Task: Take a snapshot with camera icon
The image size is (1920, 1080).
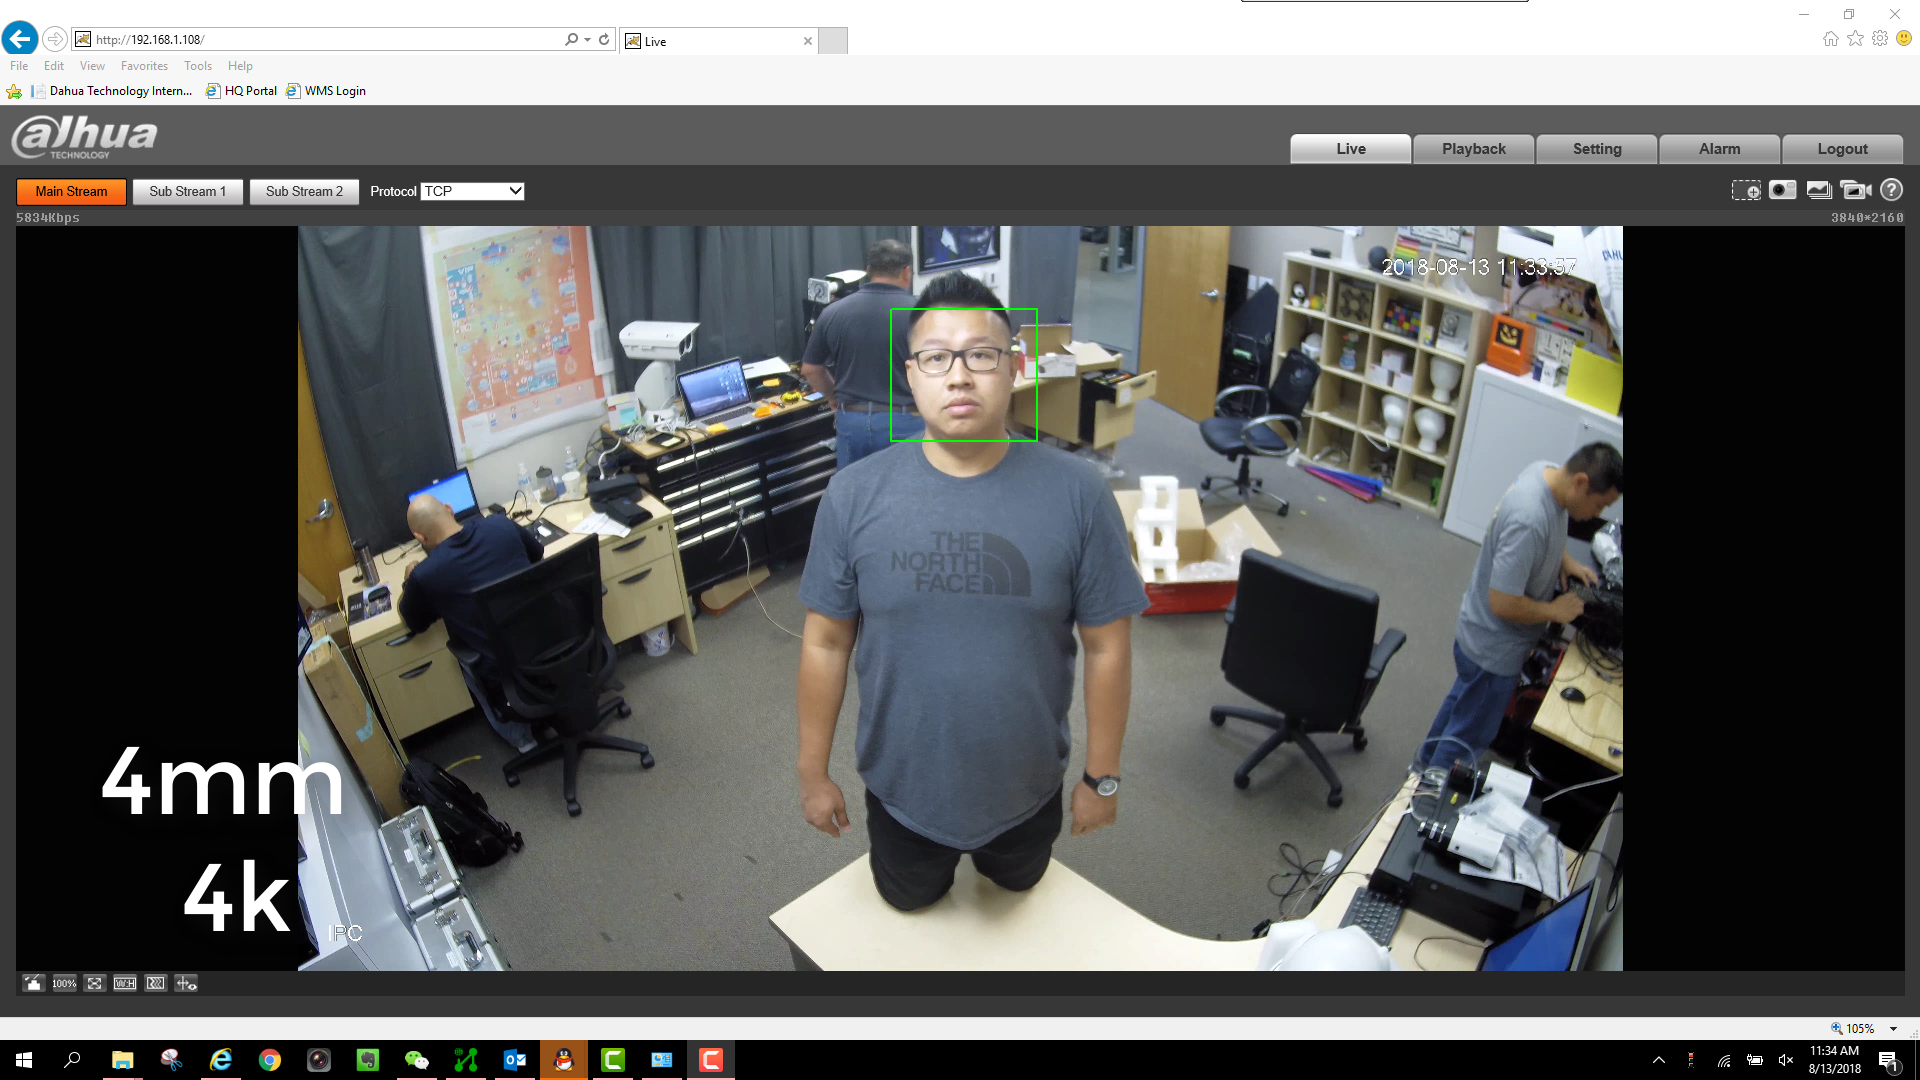Action: pyautogui.click(x=1782, y=190)
